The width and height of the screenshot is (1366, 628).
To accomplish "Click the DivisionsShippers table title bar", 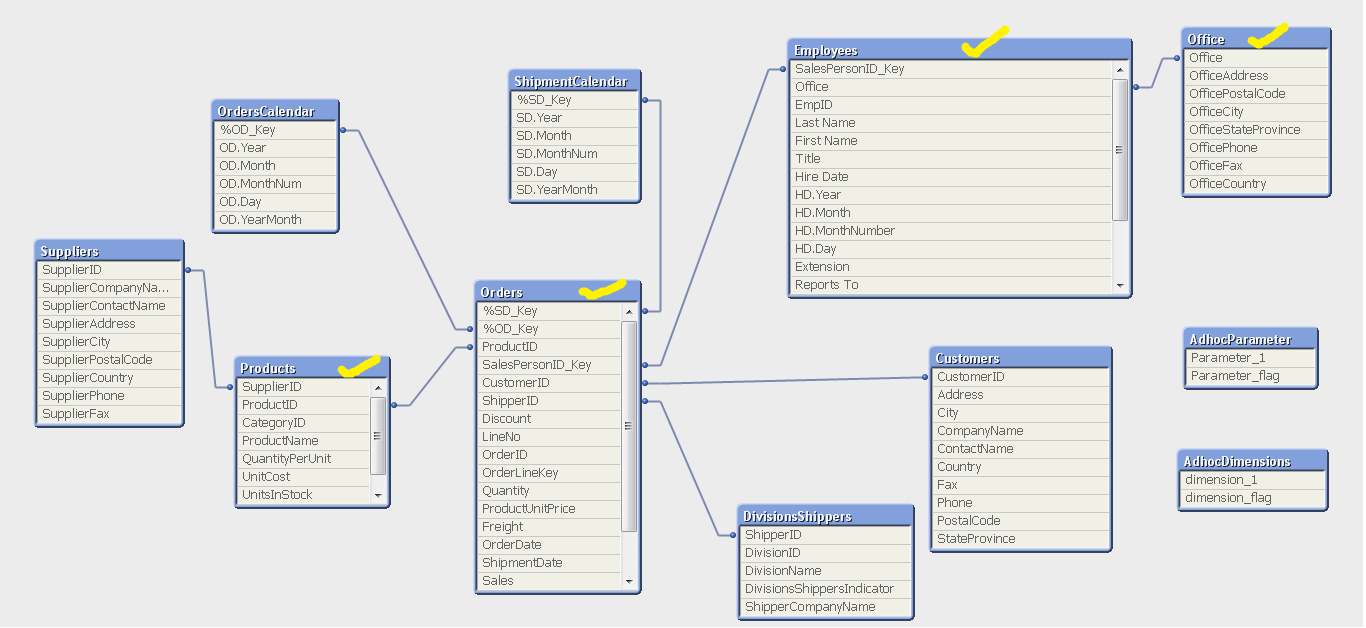I will [826, 515].
